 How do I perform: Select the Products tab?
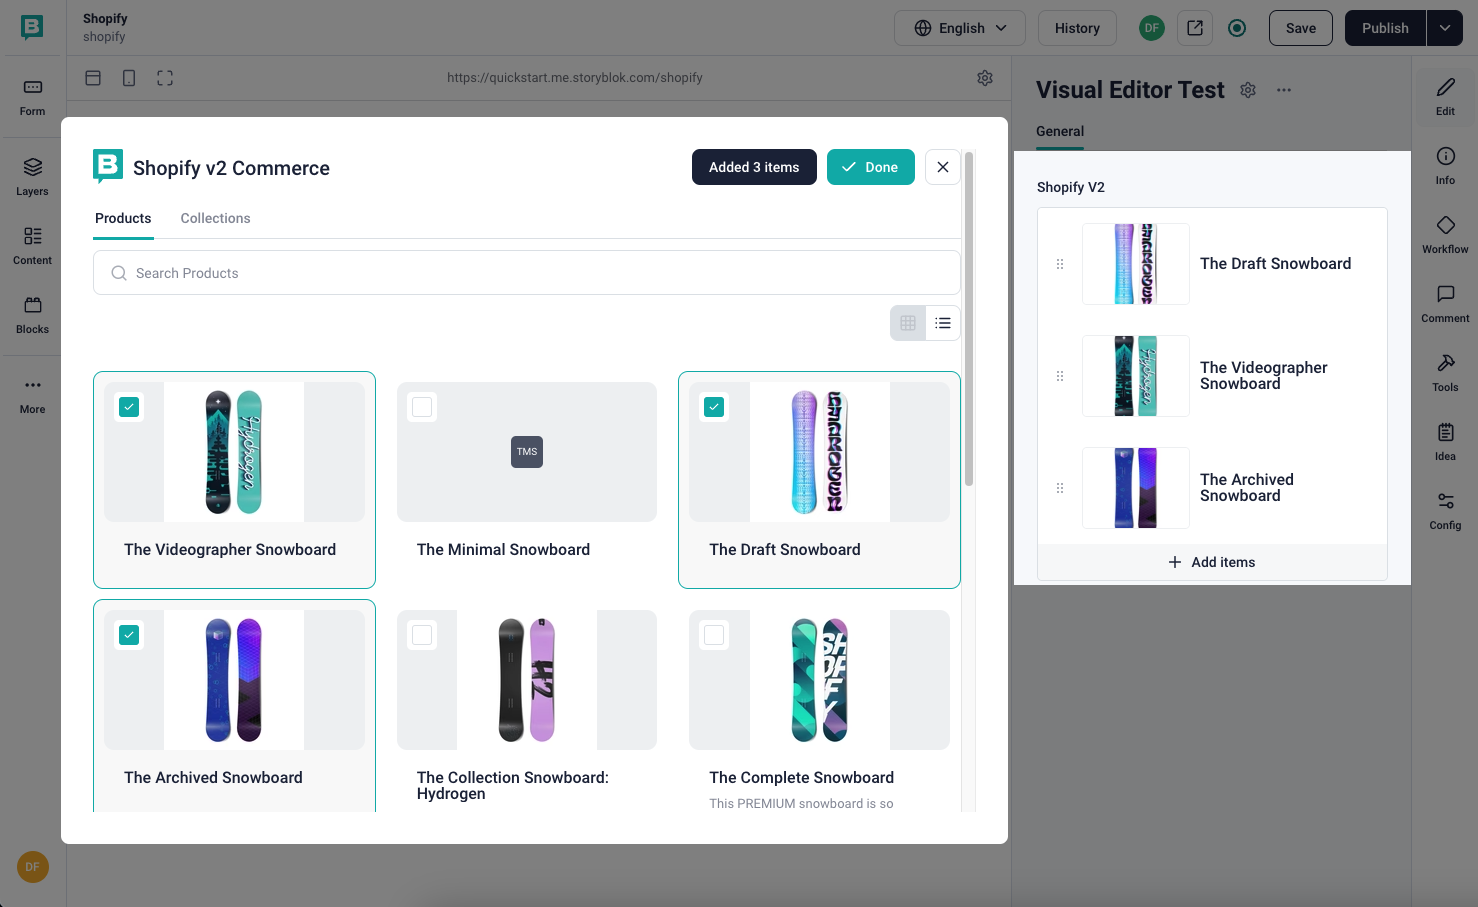pos(123,218)
